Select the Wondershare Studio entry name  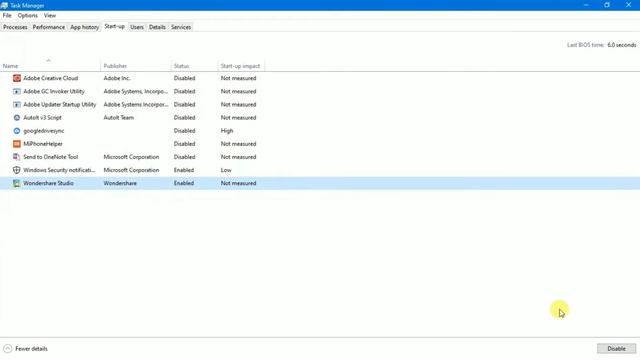[x=48, y=183]
